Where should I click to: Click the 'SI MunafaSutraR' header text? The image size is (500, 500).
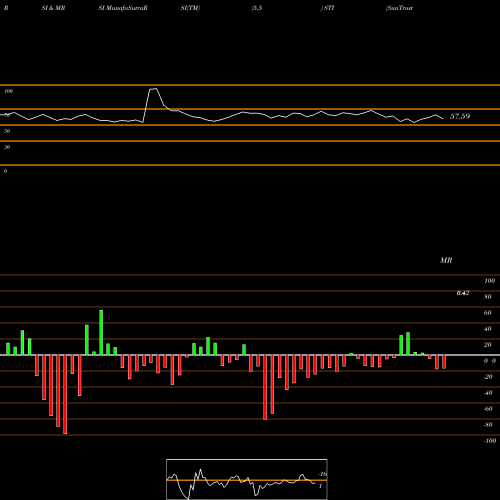[123, 8]
